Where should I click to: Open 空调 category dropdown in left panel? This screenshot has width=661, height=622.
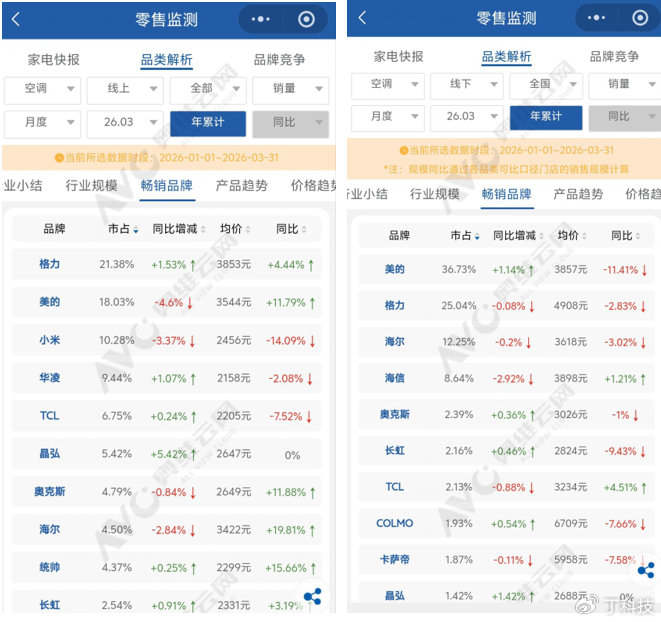[42, 90]
